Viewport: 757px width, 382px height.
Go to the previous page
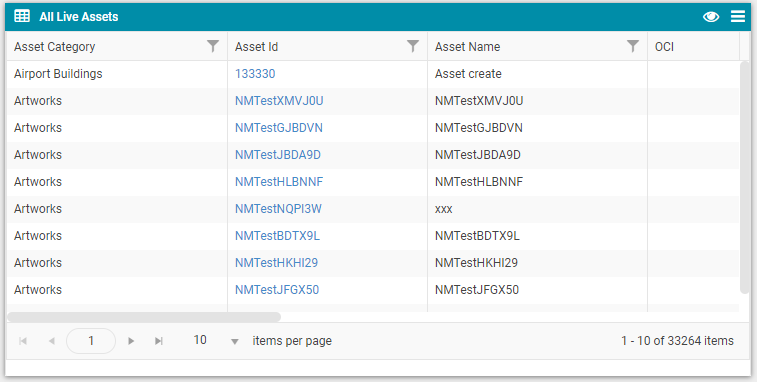[x=52, y=341]
